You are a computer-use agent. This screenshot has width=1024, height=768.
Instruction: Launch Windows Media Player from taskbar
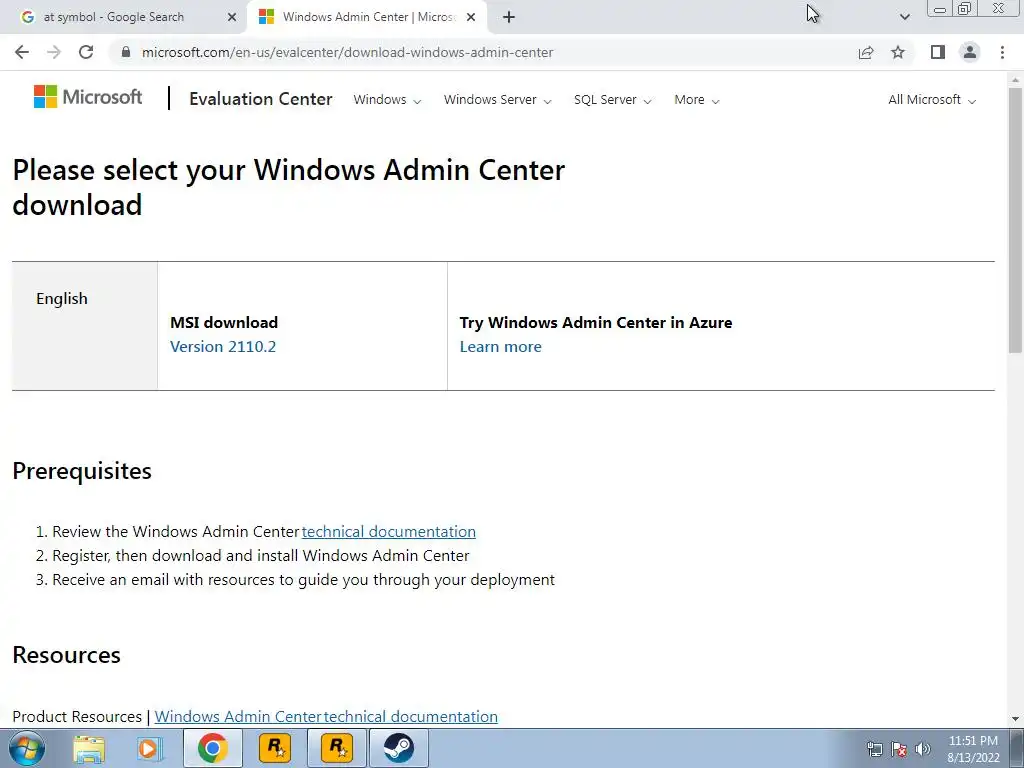point(149,748)
